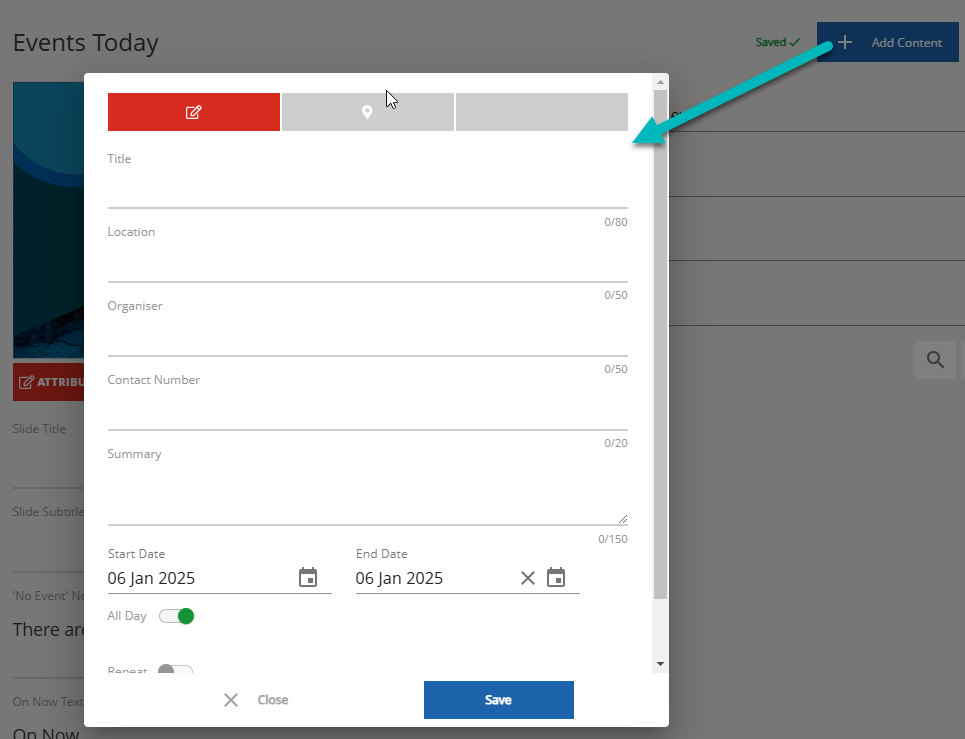Open the Start Date calendar picker
Image resolution: width=965 pixels, height=739 pixels.
pyautogui.click(x=308, y=578)
